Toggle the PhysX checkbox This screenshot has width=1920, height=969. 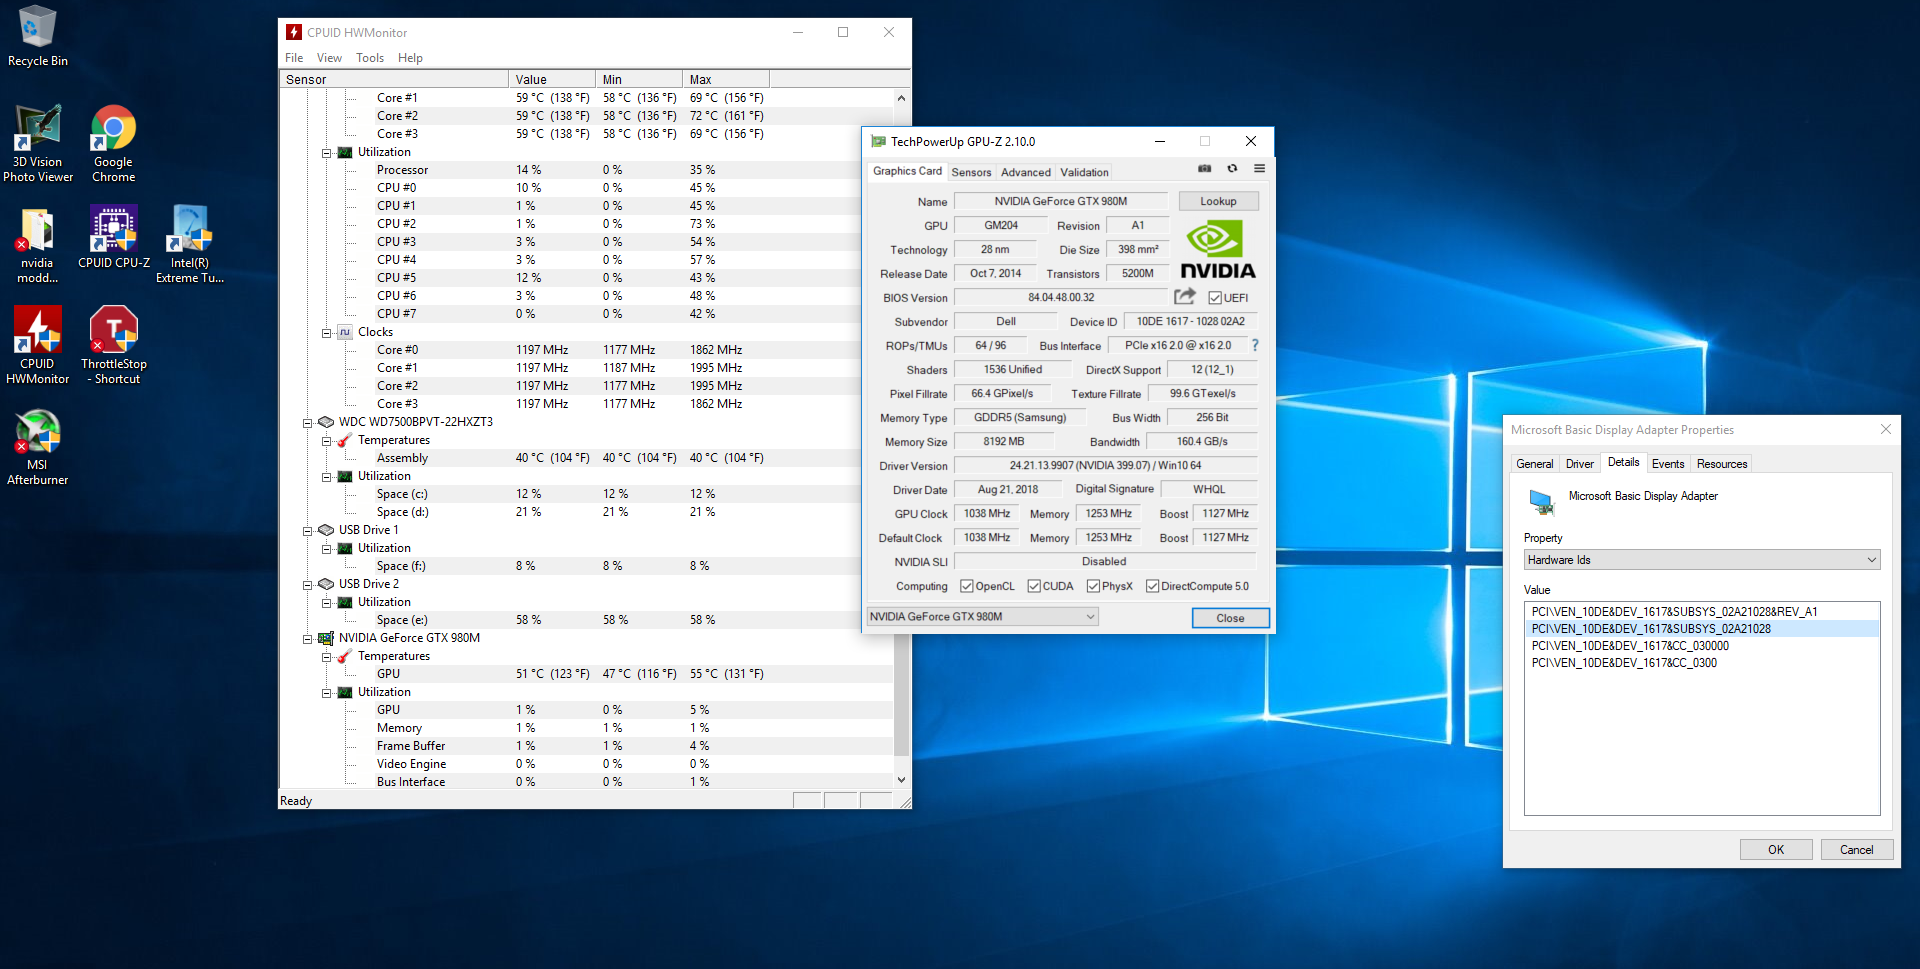pos(1093,586)
